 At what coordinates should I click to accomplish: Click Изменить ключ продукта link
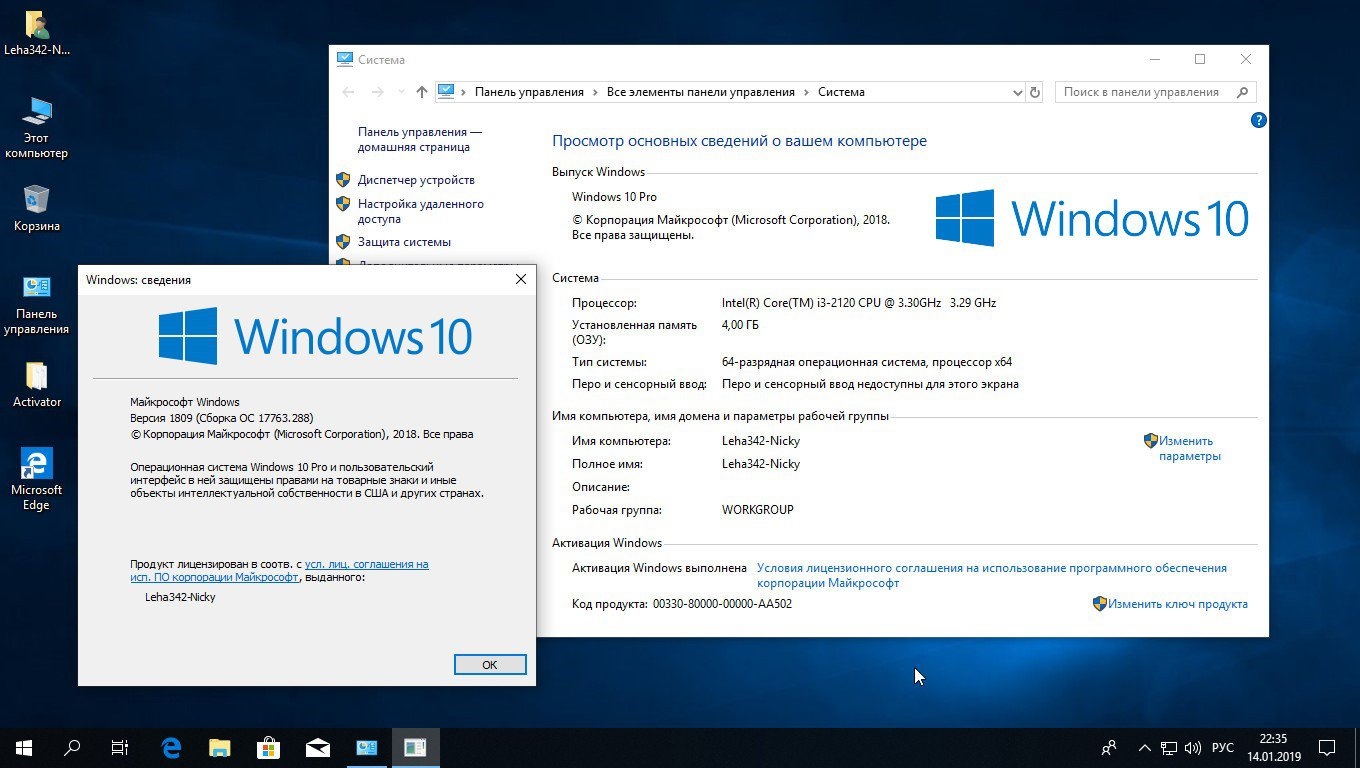tap(1177, 604)
